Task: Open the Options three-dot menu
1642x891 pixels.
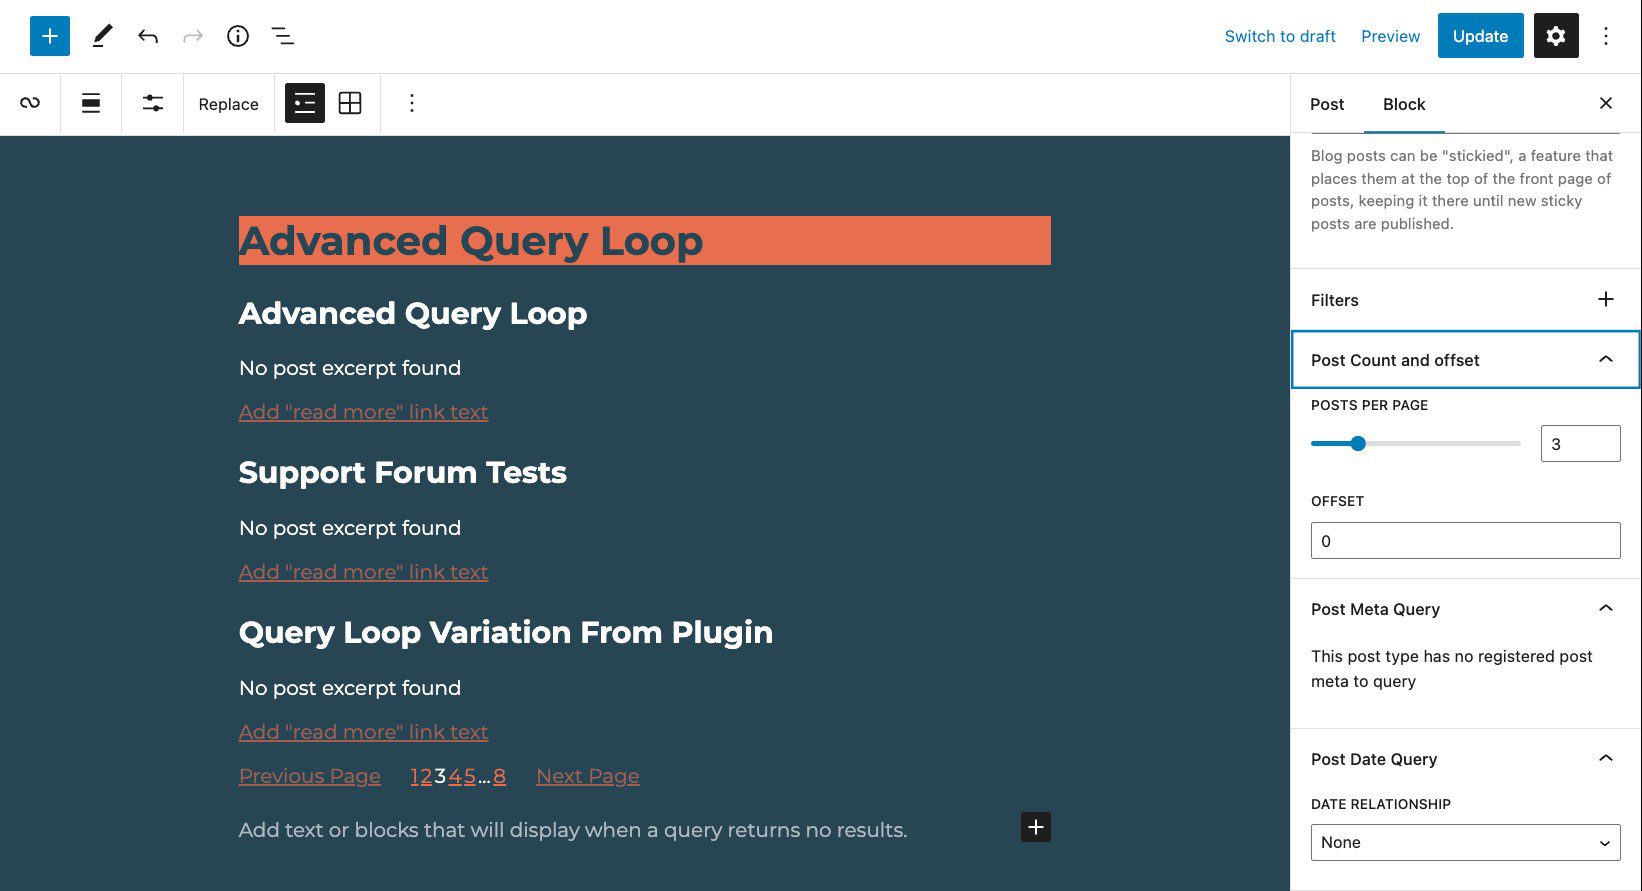Action: point(1606,36)
